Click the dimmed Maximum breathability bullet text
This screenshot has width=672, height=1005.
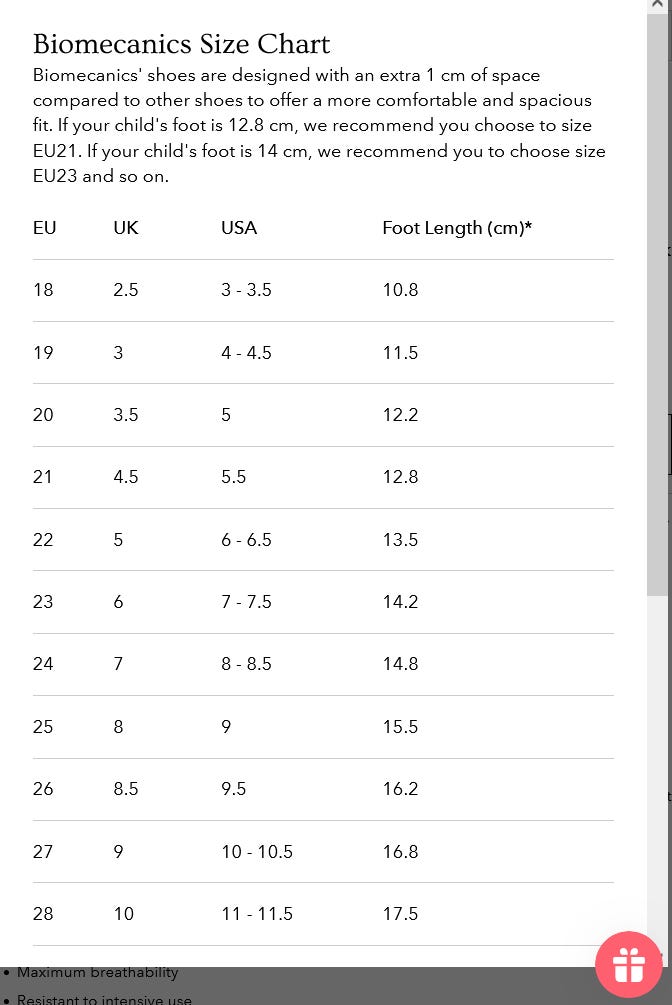tap(97, 972)
